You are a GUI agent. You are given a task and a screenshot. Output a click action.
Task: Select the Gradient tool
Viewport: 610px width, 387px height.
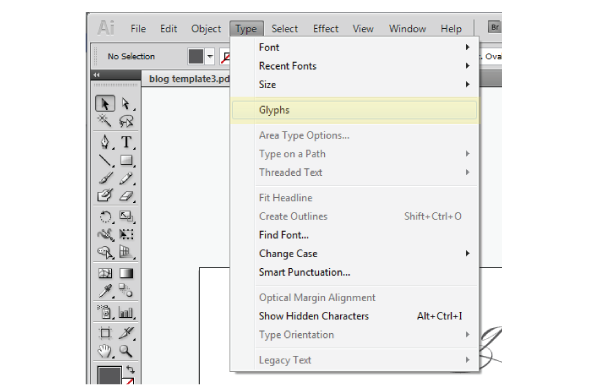pyautogui.click(x=126, y=273)
